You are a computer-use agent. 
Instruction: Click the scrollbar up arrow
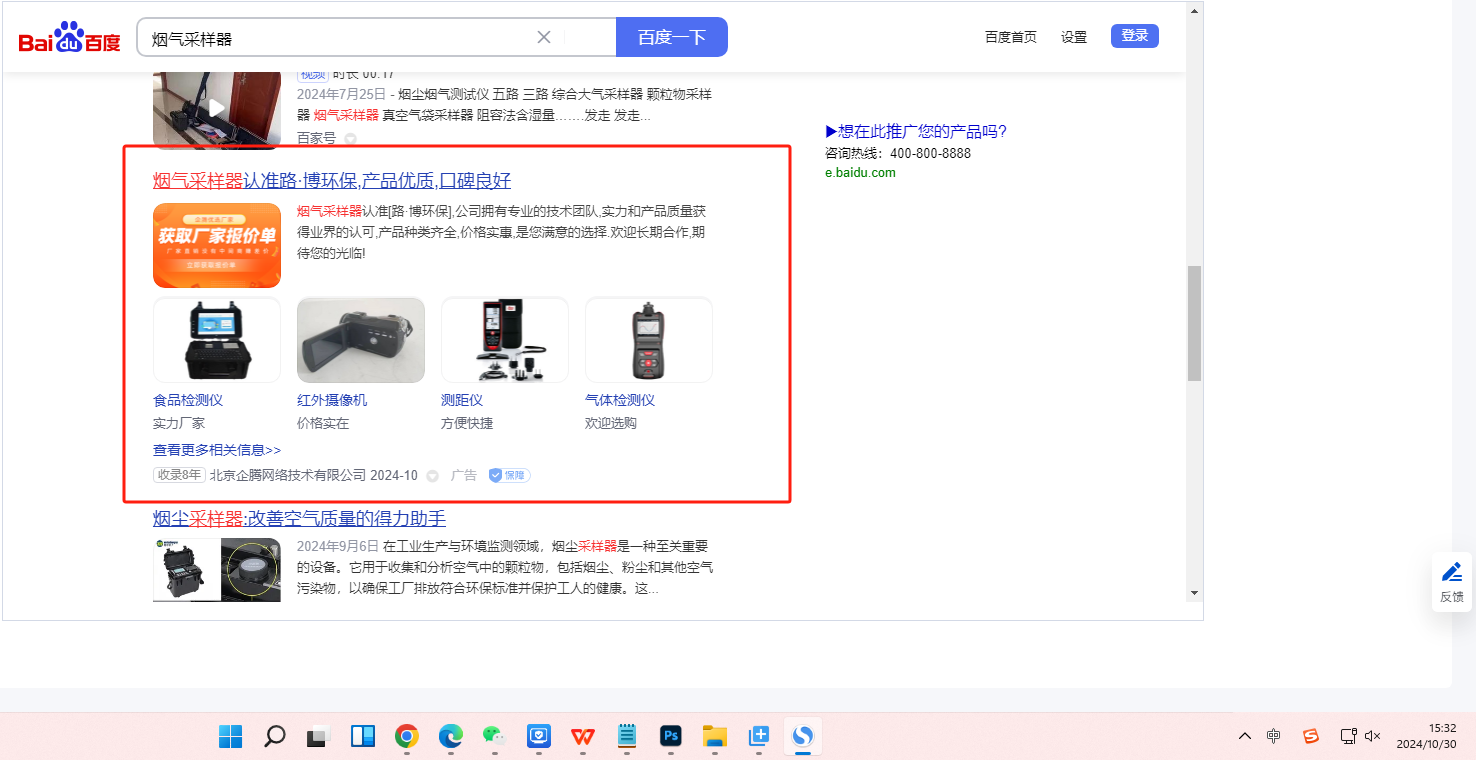point(1194,10)
